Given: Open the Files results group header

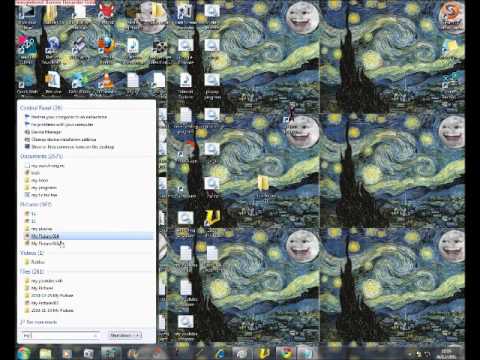Looking at the screenshot, I should pyautogui.click(x=32, y=272).
